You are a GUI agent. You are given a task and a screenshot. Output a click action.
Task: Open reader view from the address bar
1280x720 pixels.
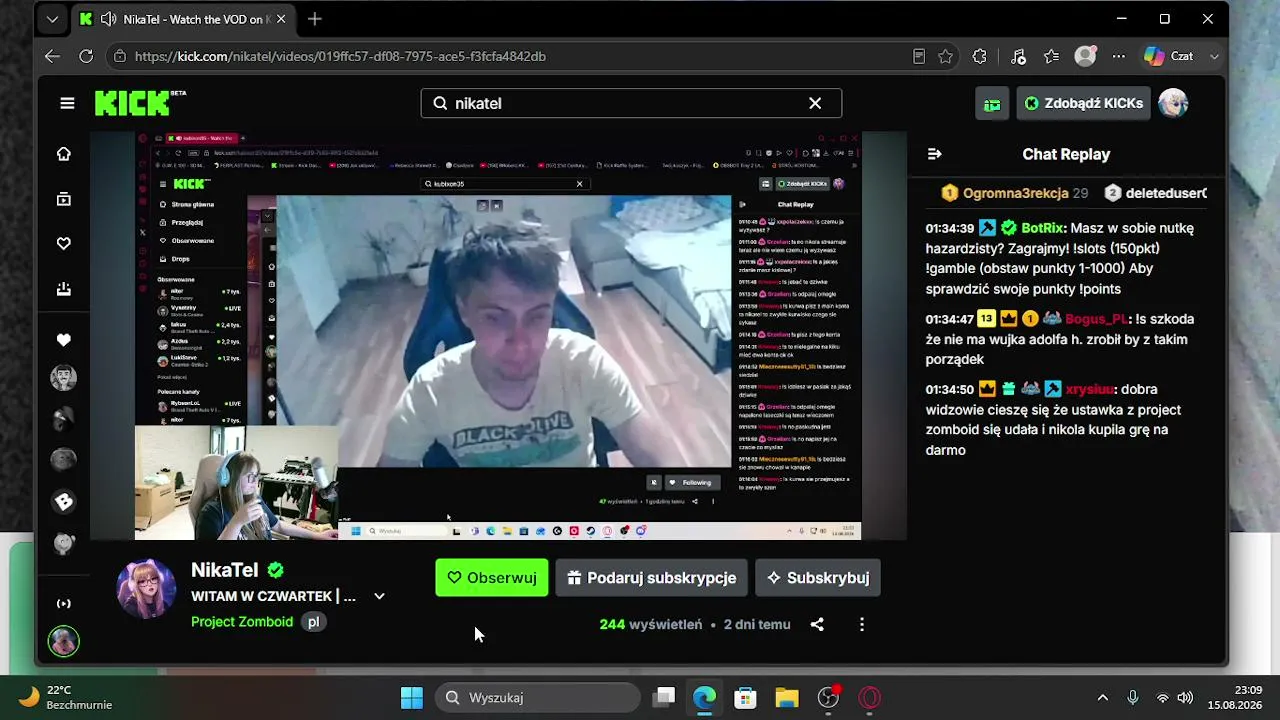[x=919, y=56]
